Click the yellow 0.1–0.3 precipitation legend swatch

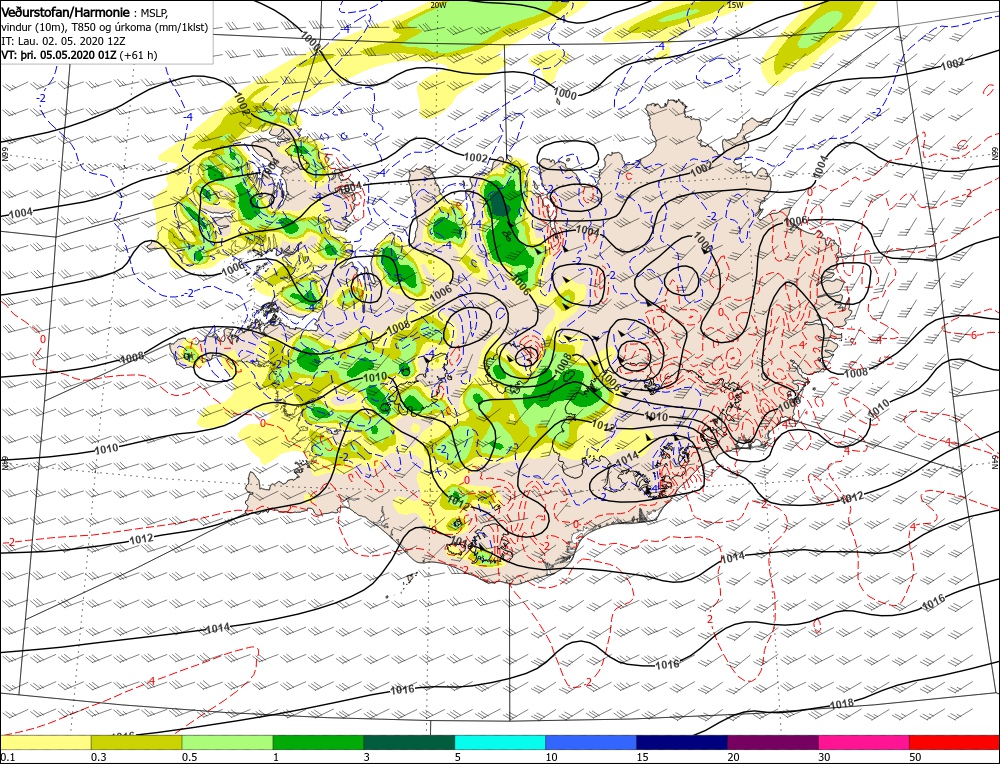click(x=46, y=742)
